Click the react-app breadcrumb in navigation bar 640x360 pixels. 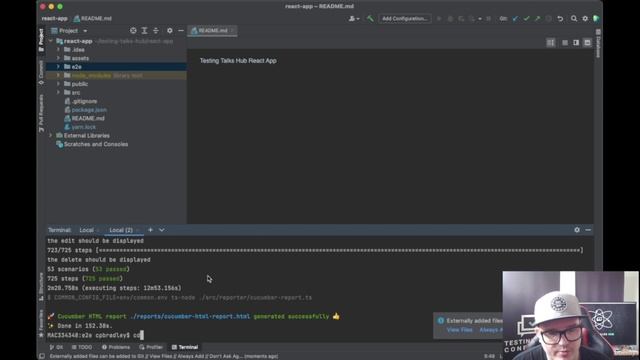pos(54,18)
